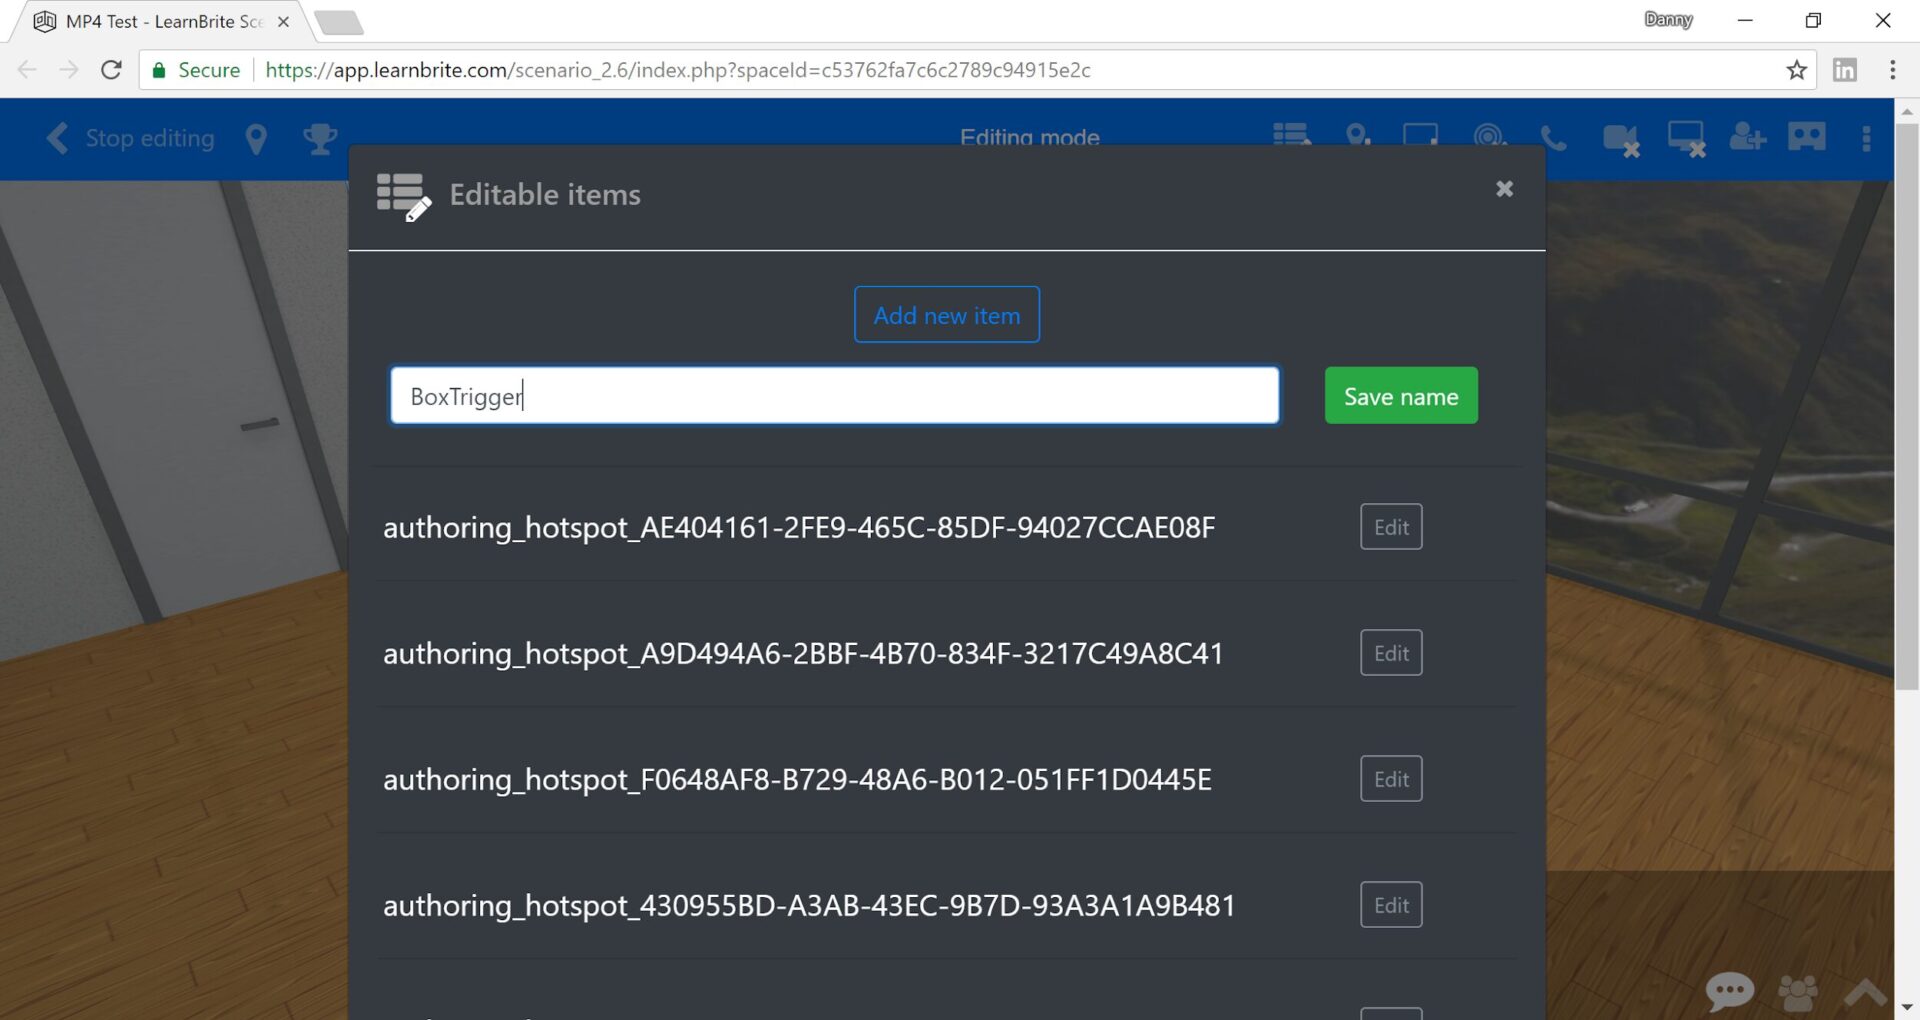The width and height of the screenshot is (1920, 1020).
Task: Edit the authoring_hotspot_AE404161 item
Action: [x=1390, y=527]
